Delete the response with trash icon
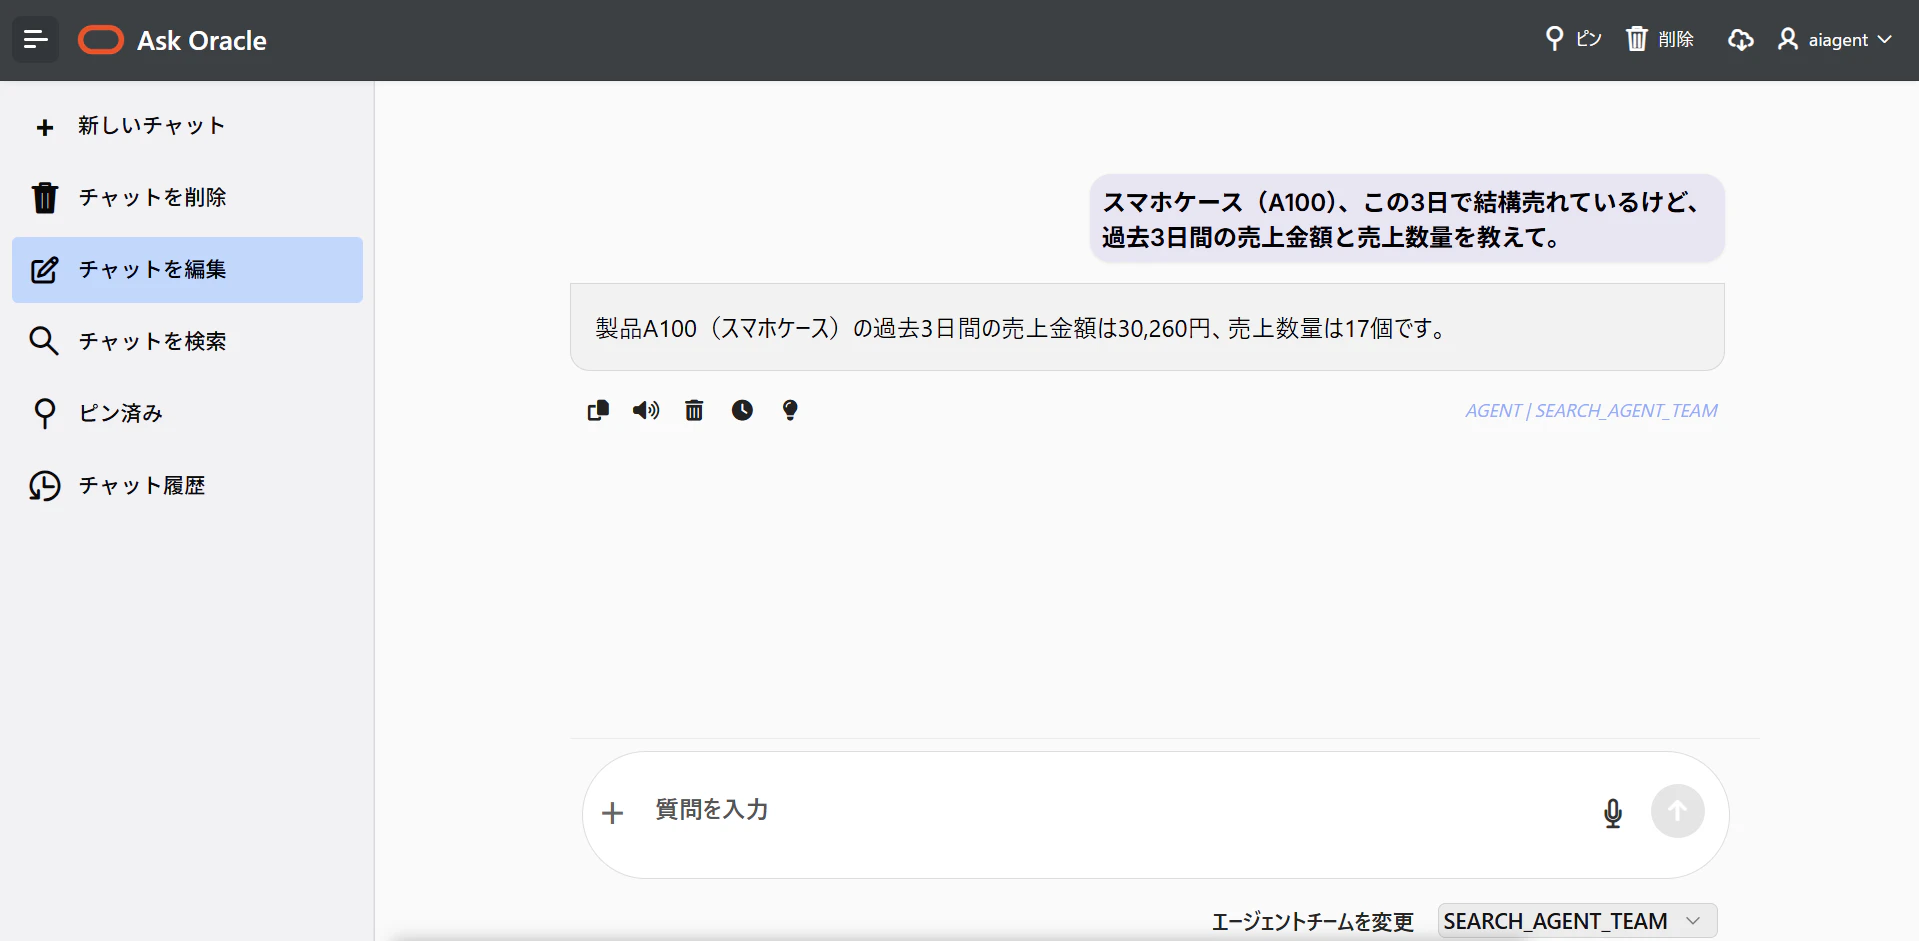Screen dimensions: 1919x941 (694, 410)
